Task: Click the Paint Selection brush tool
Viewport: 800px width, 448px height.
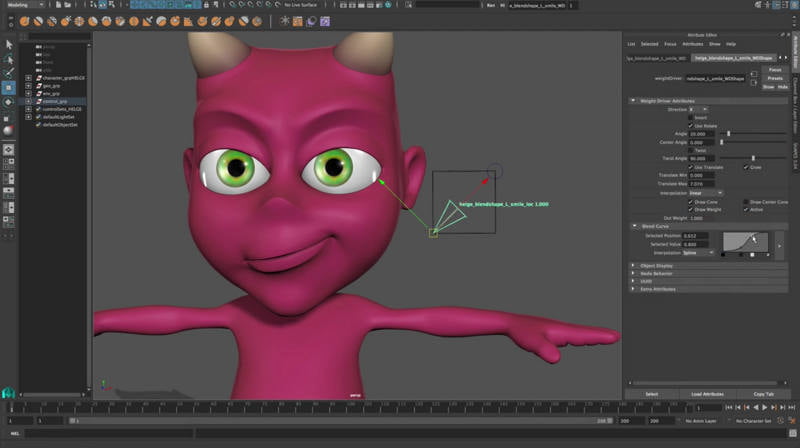Action: 8,73
